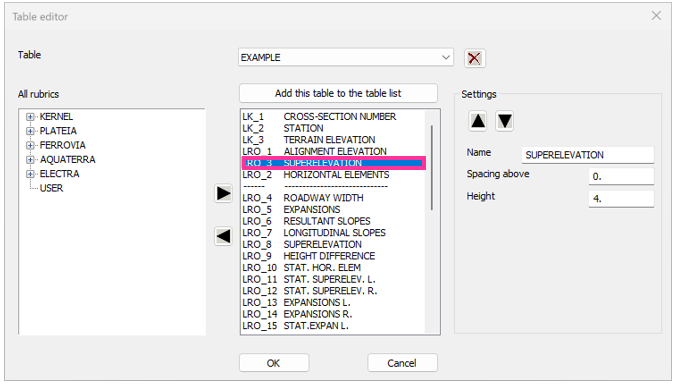The height and width of the screenshot is (384, 676).
Task: Select LRO_2 HORIZONTAL ELEMENTS row
Action: [x=333, y=175]
